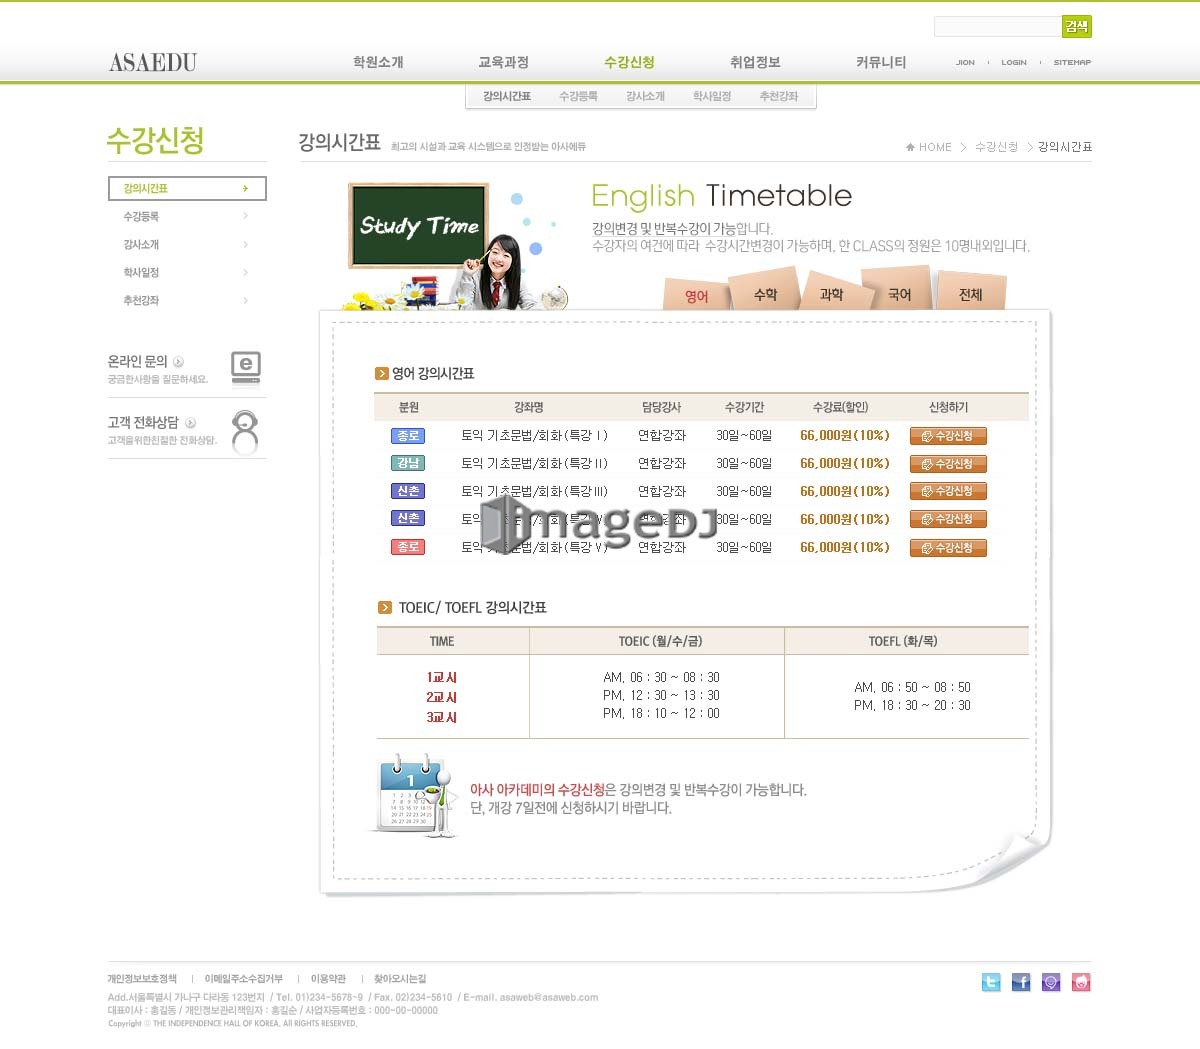Click the green 검색 search button
Image resolution: width=1200 pixels, height=1049 pixels.
click(x=1077, y=27)
